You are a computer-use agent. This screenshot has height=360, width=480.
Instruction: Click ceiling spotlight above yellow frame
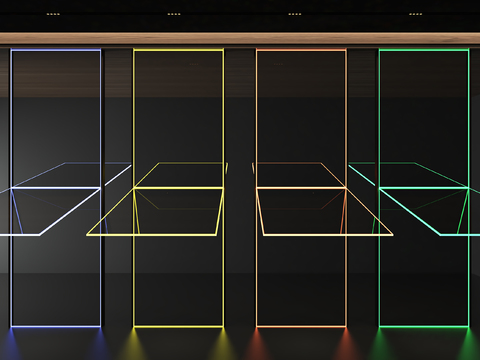(x=174, y=14)
